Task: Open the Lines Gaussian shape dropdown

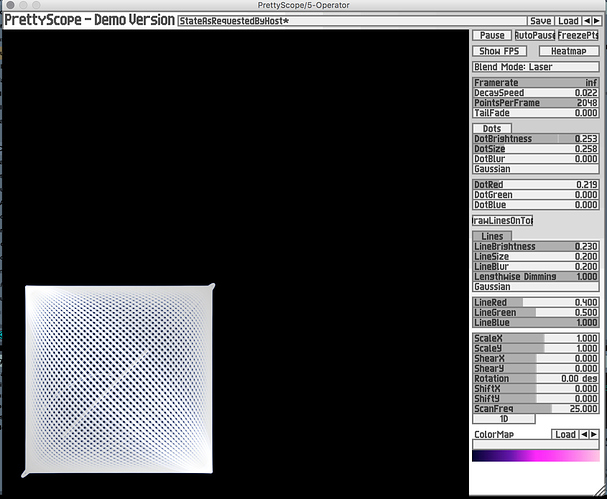Action: (536, 287)
